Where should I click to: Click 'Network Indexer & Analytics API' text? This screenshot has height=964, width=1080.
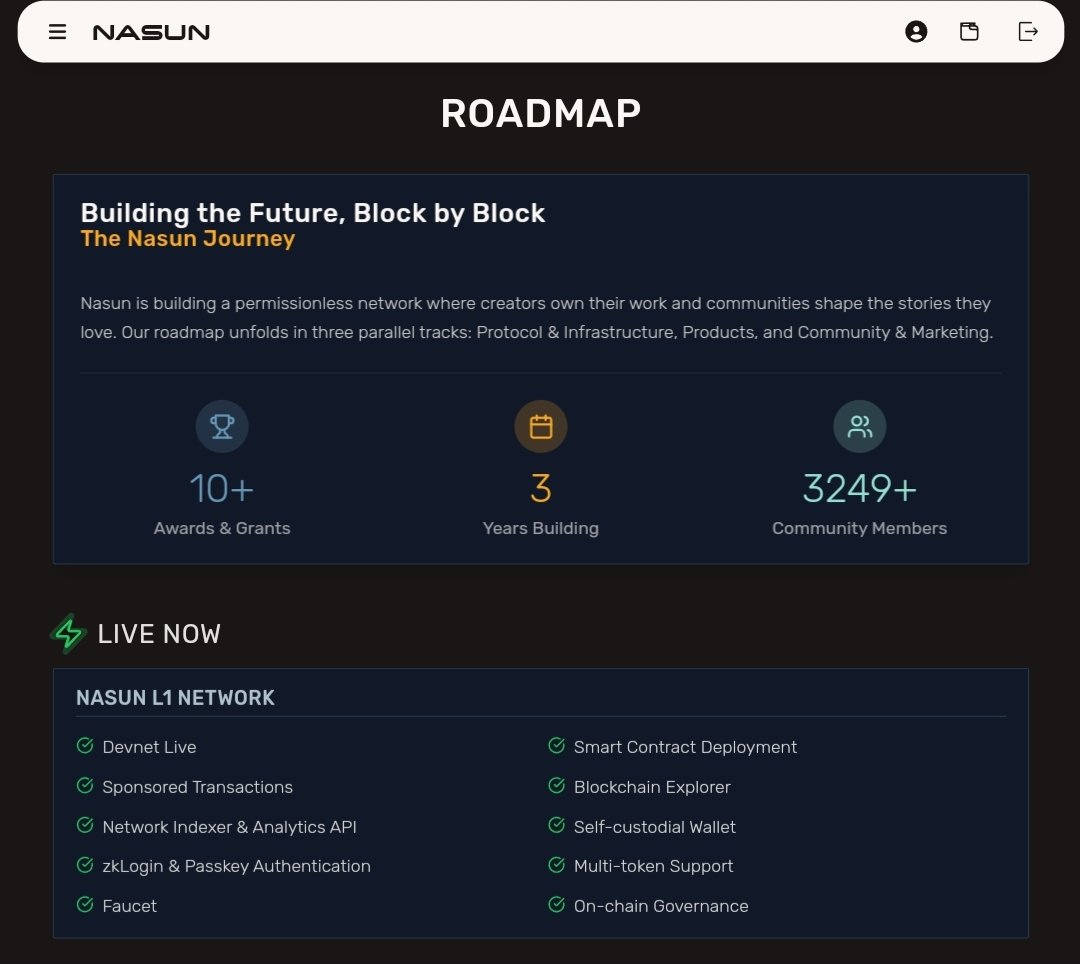pos(229,827)
